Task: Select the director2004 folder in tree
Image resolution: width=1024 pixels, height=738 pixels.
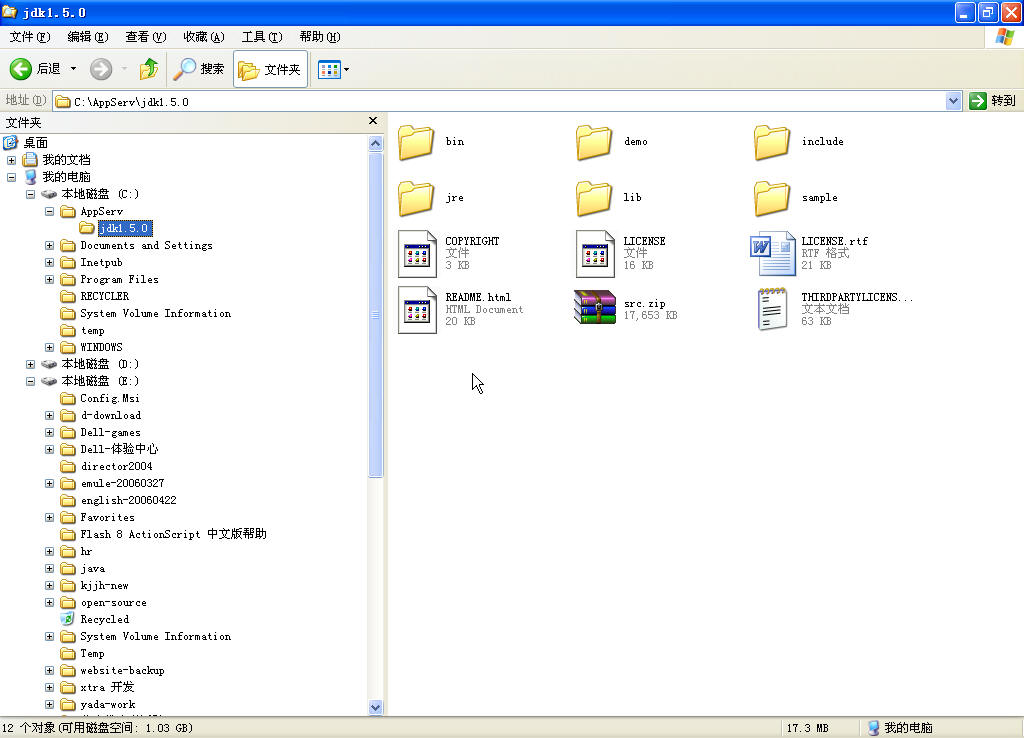Action: click(116, 466)
